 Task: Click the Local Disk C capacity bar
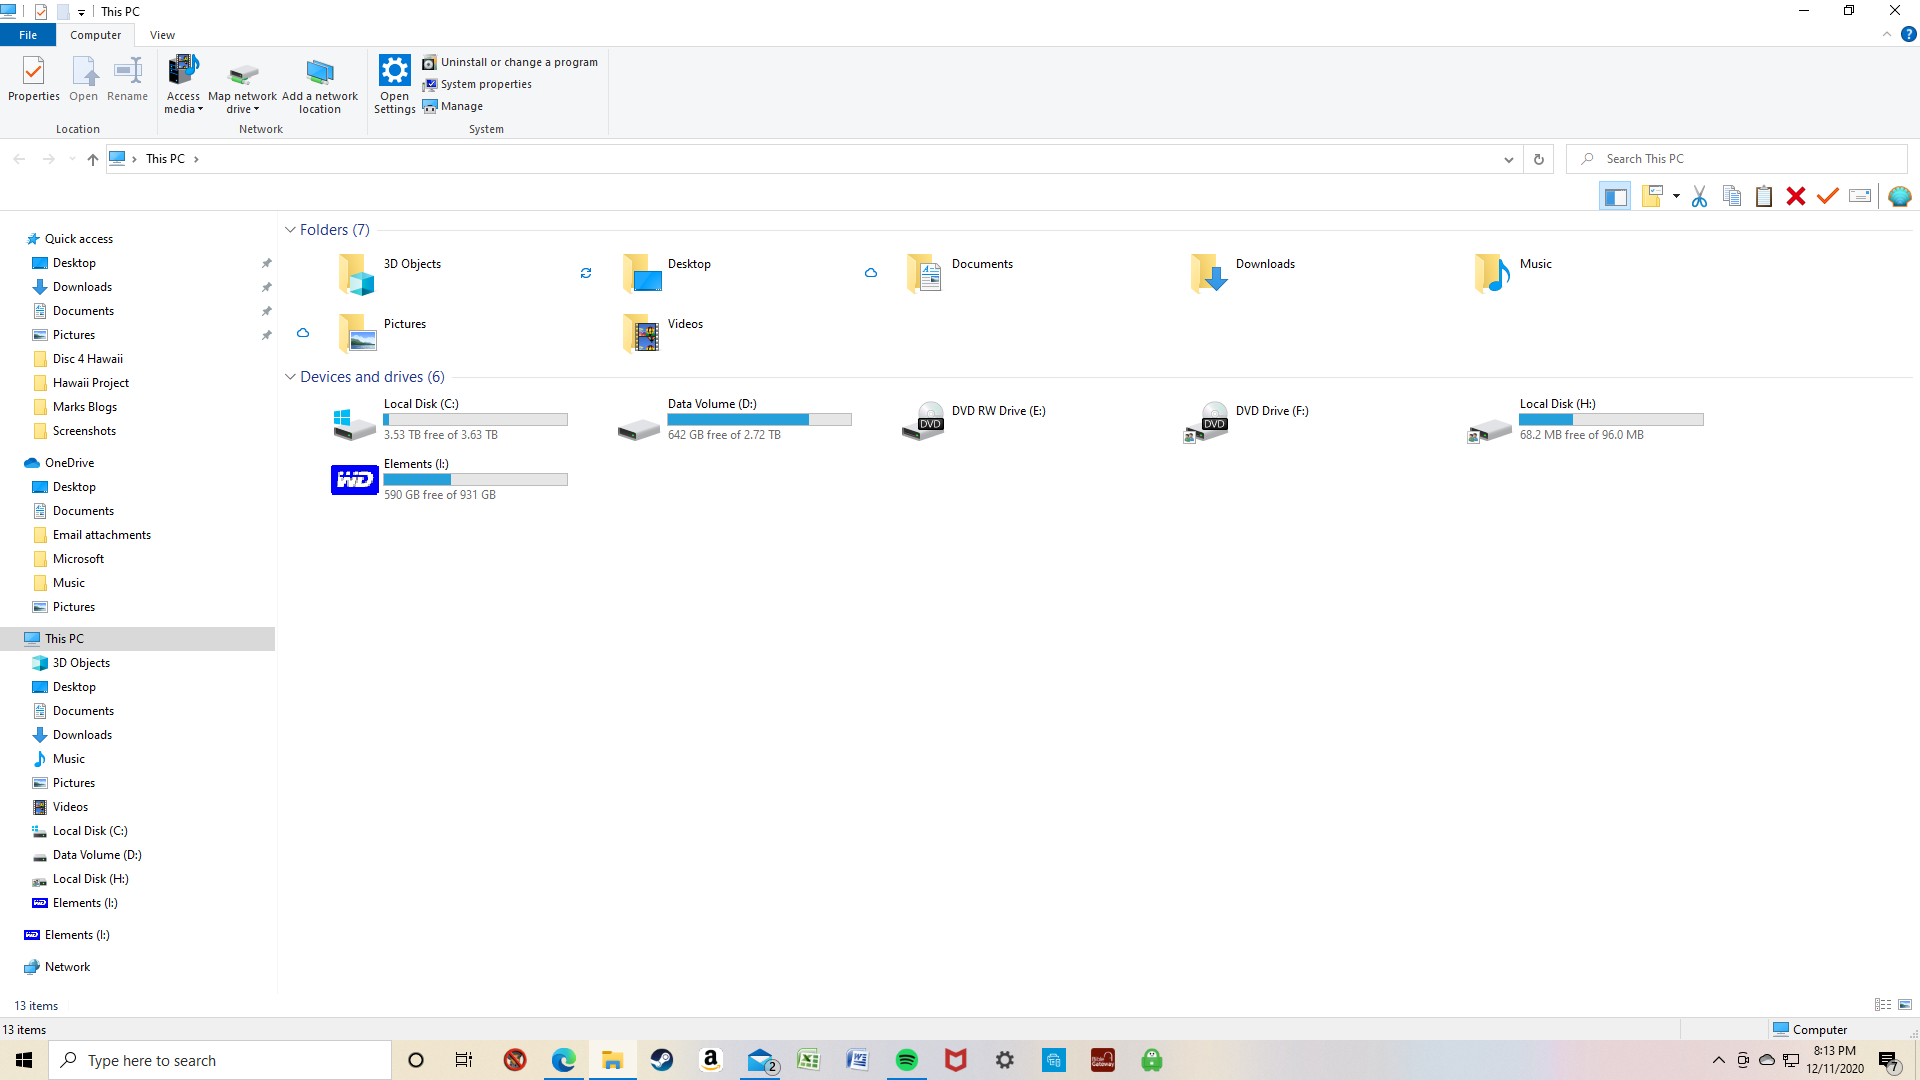[475, 419]
